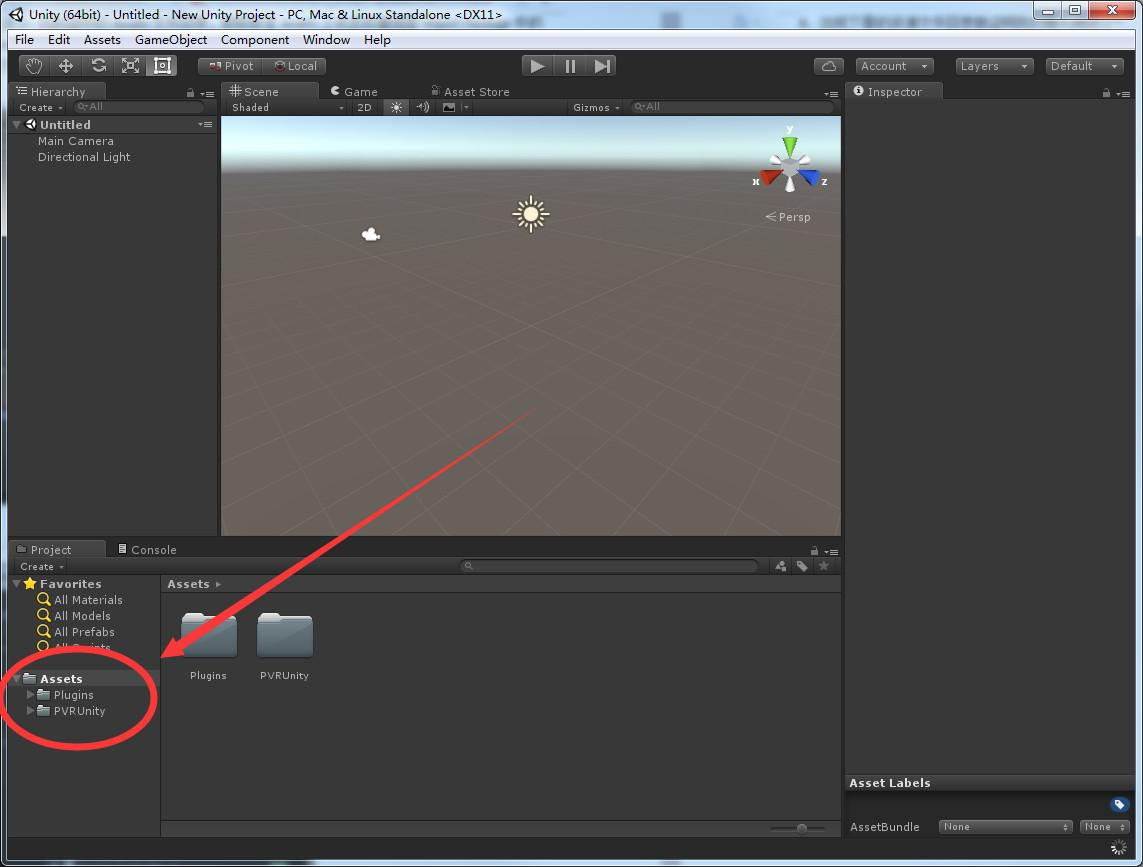The height and width of the screenshot is (867, 1143).
Task: Select the Rect Transform tool
Action: coord(162,66)
